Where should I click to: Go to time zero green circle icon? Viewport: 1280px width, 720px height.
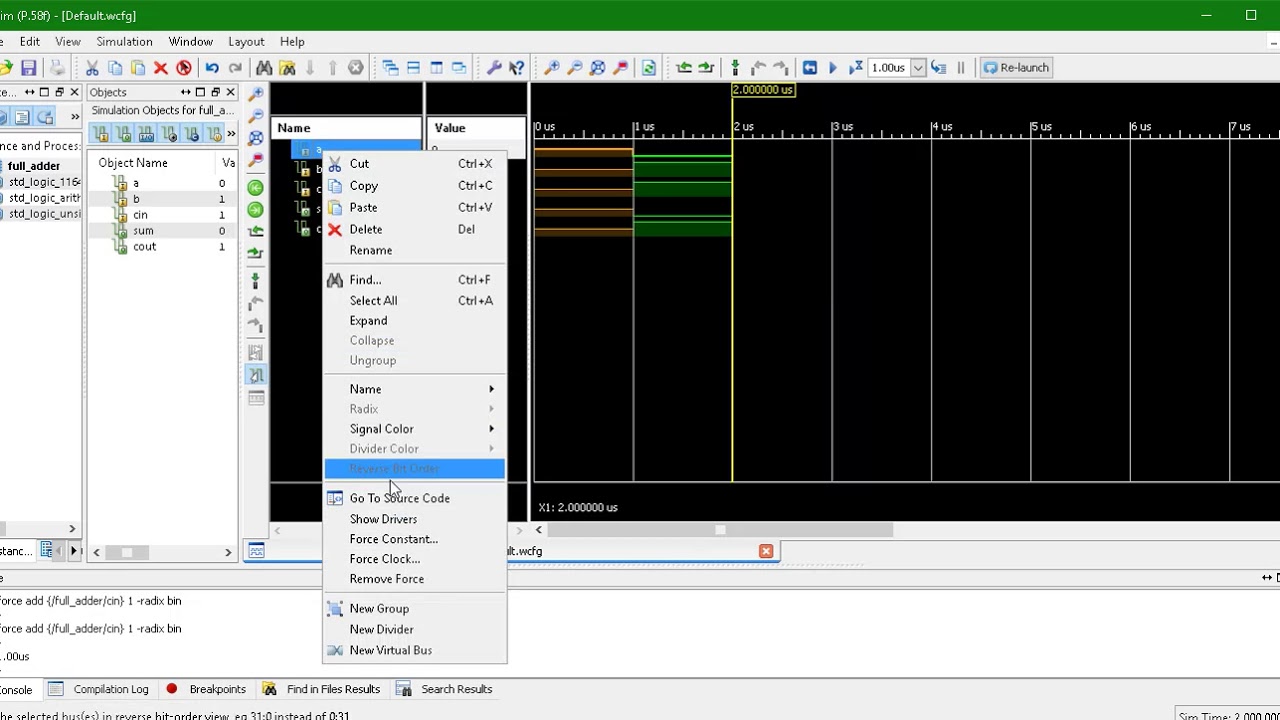click(x=256, y=188)
